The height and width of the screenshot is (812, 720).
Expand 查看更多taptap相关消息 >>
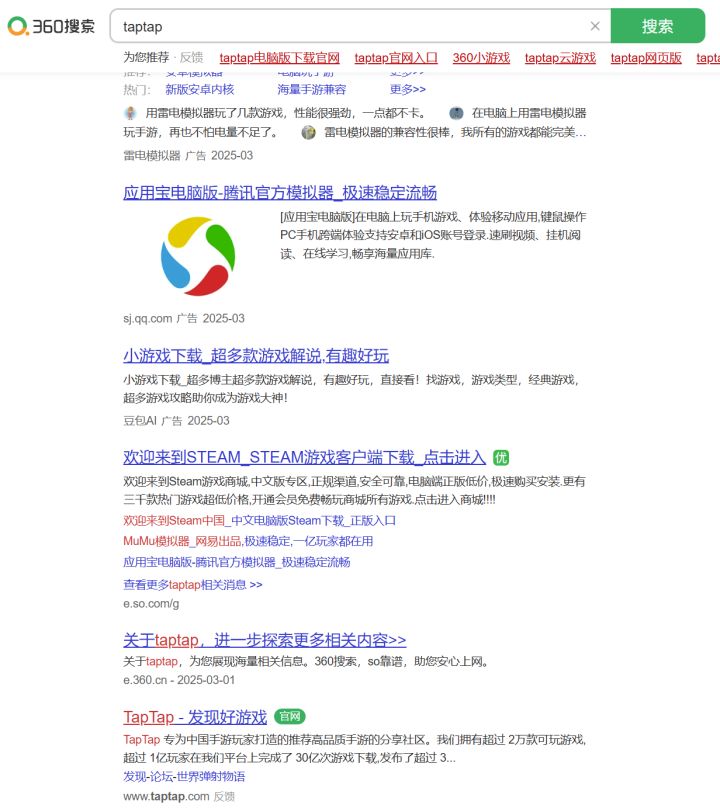pos(193,585)
